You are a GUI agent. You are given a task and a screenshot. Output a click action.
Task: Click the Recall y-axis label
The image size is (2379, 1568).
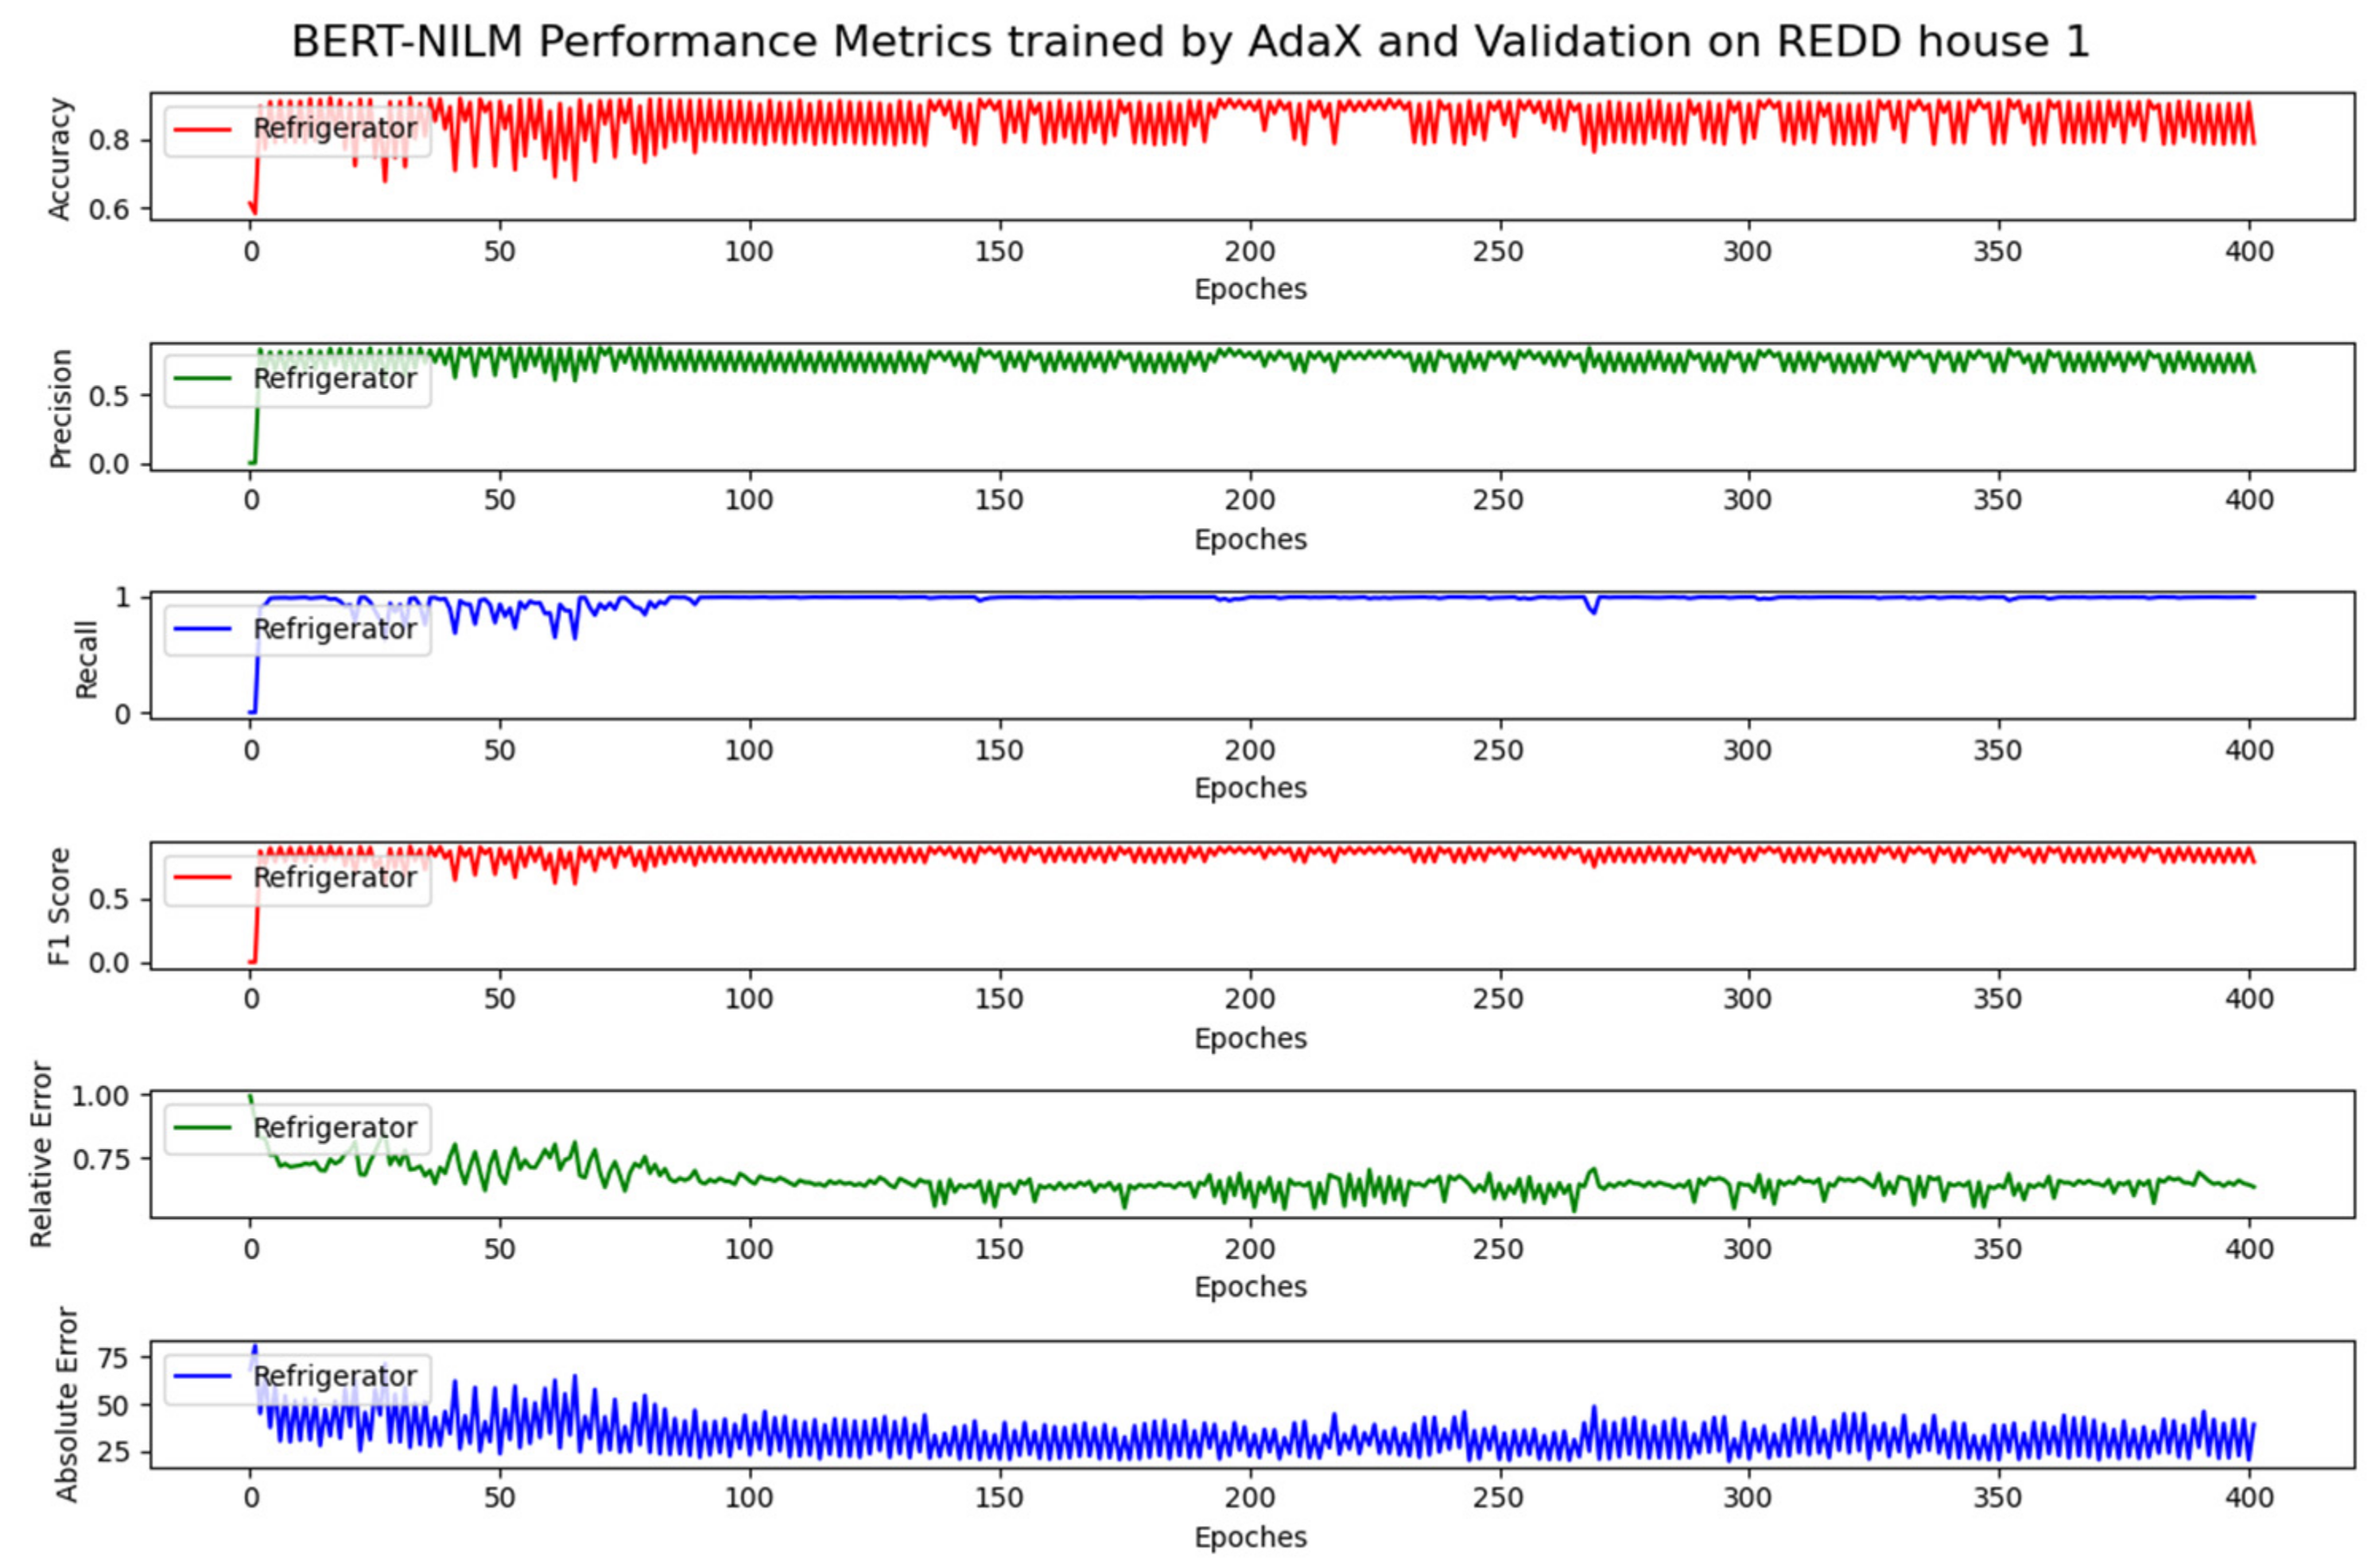pyautogui.click(x=86, y=659)
